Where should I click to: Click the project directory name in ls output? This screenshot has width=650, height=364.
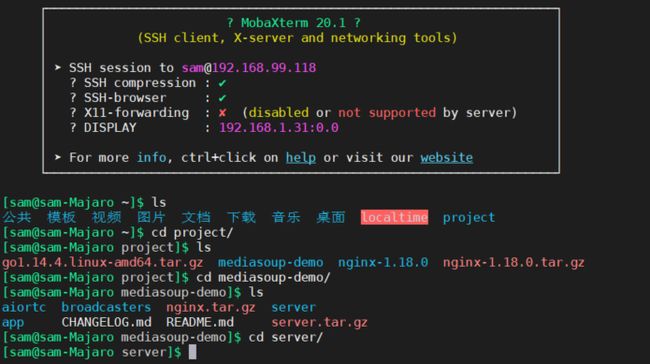pos(469,217)
